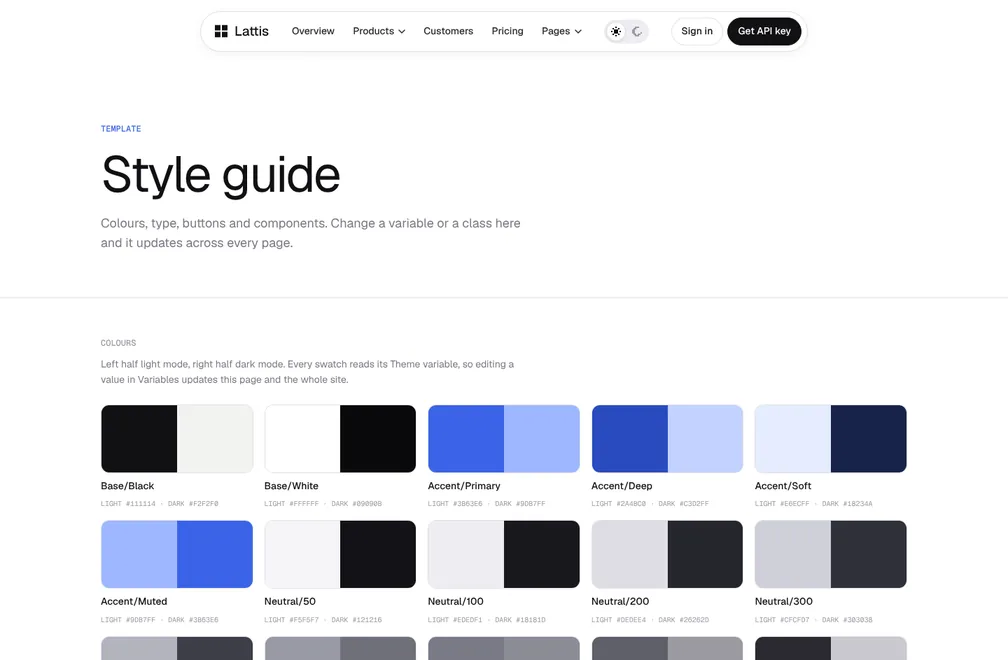The image size is (1008, 660).
Task: Select Neutral/300 dark-mode swatch half
Action: (868, 554)
